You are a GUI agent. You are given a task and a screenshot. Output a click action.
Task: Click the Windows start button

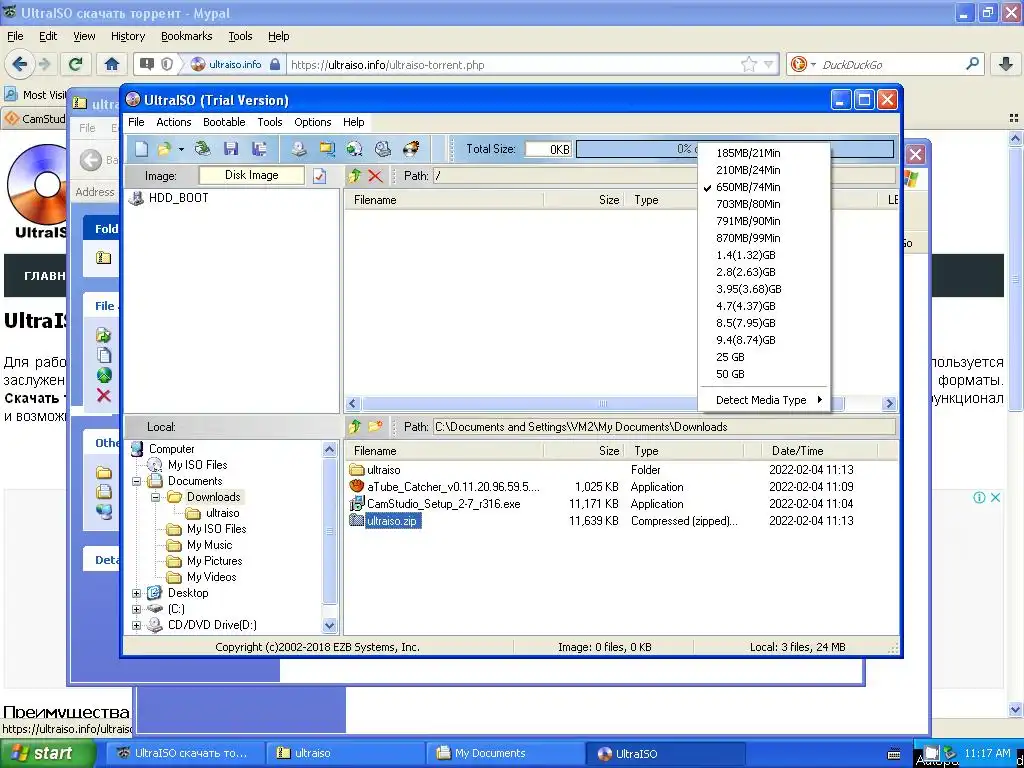pos(48,754)
